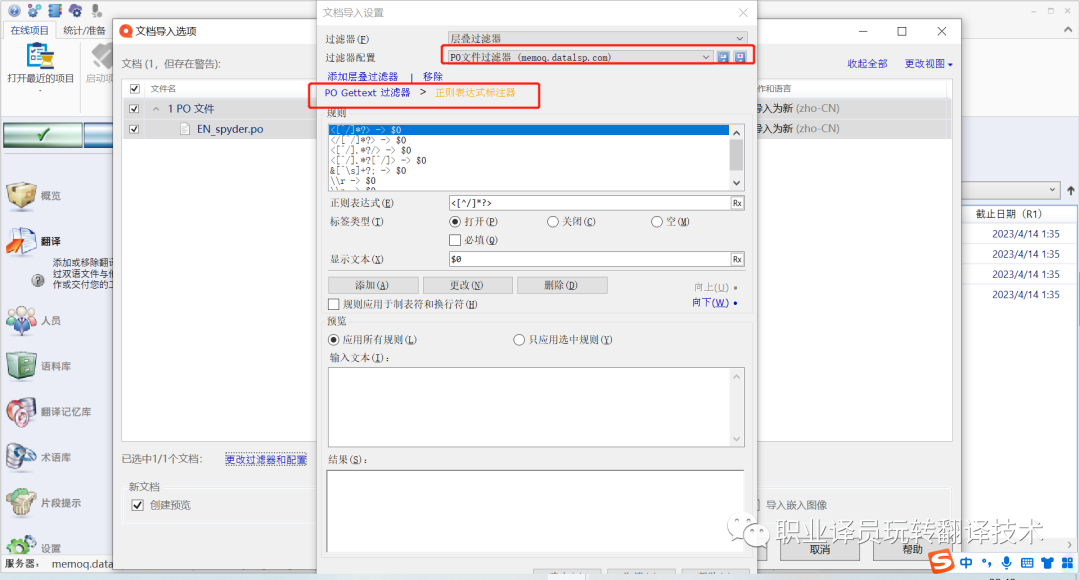Screen dimensions: 1080x580
Task: Click the Rx button beside 正则表达式 field
Action: [737, 203]
